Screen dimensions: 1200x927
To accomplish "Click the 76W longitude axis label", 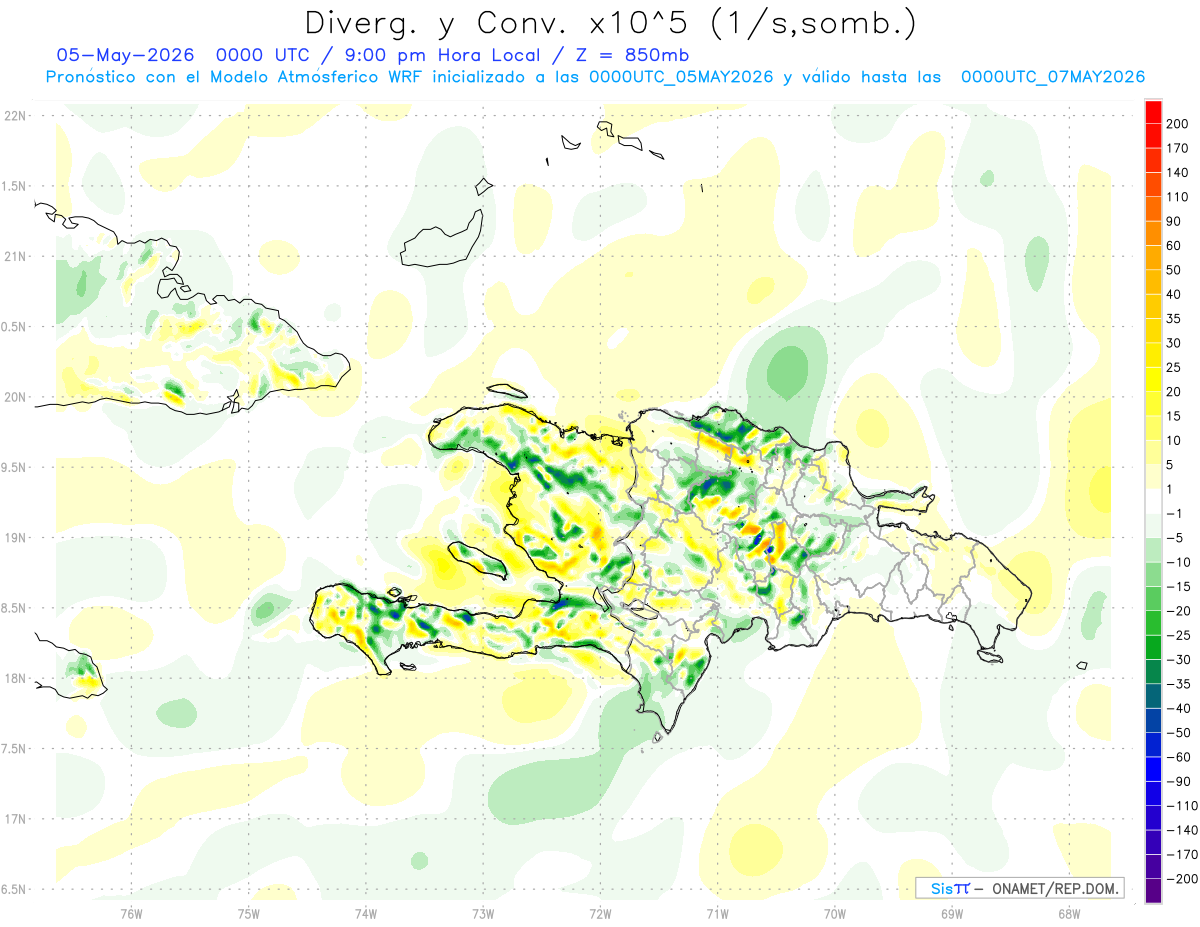I will [131, 913].
